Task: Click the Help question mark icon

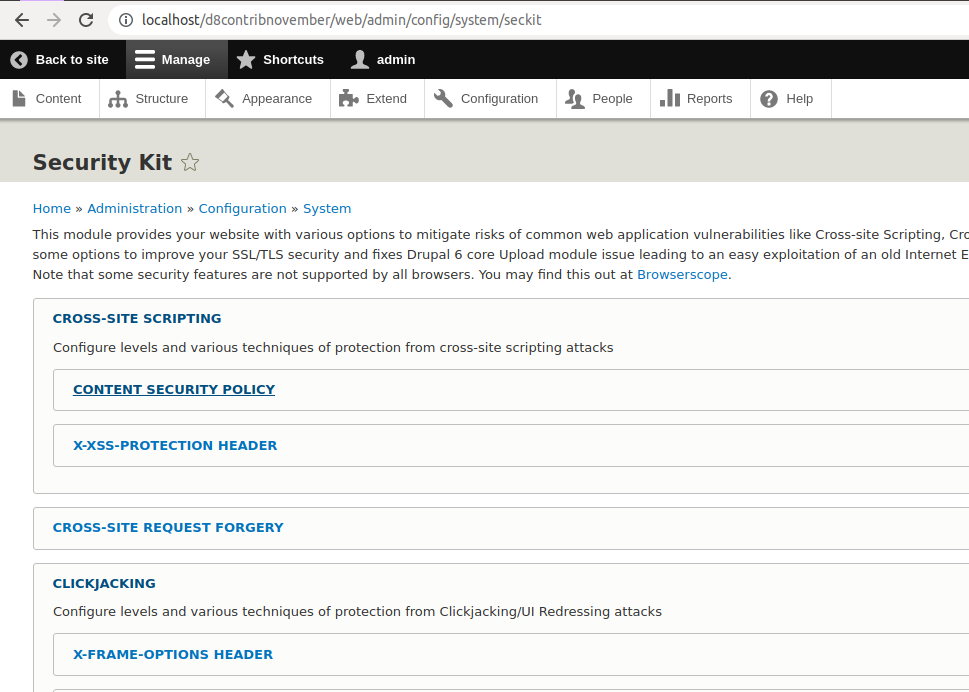Action: click(x=767, y=98)
